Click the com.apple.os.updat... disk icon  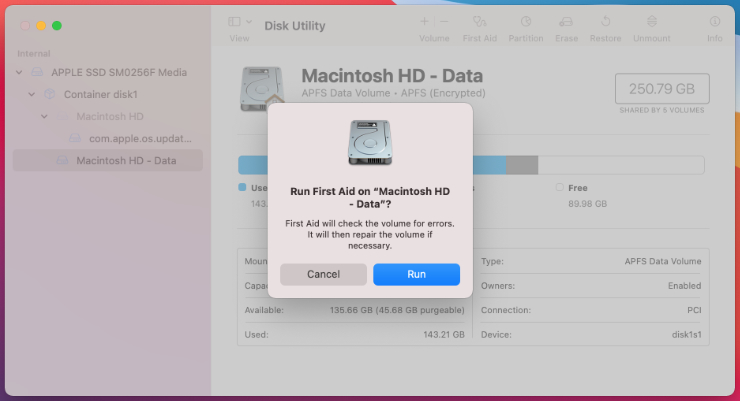(x=75, y=138)
